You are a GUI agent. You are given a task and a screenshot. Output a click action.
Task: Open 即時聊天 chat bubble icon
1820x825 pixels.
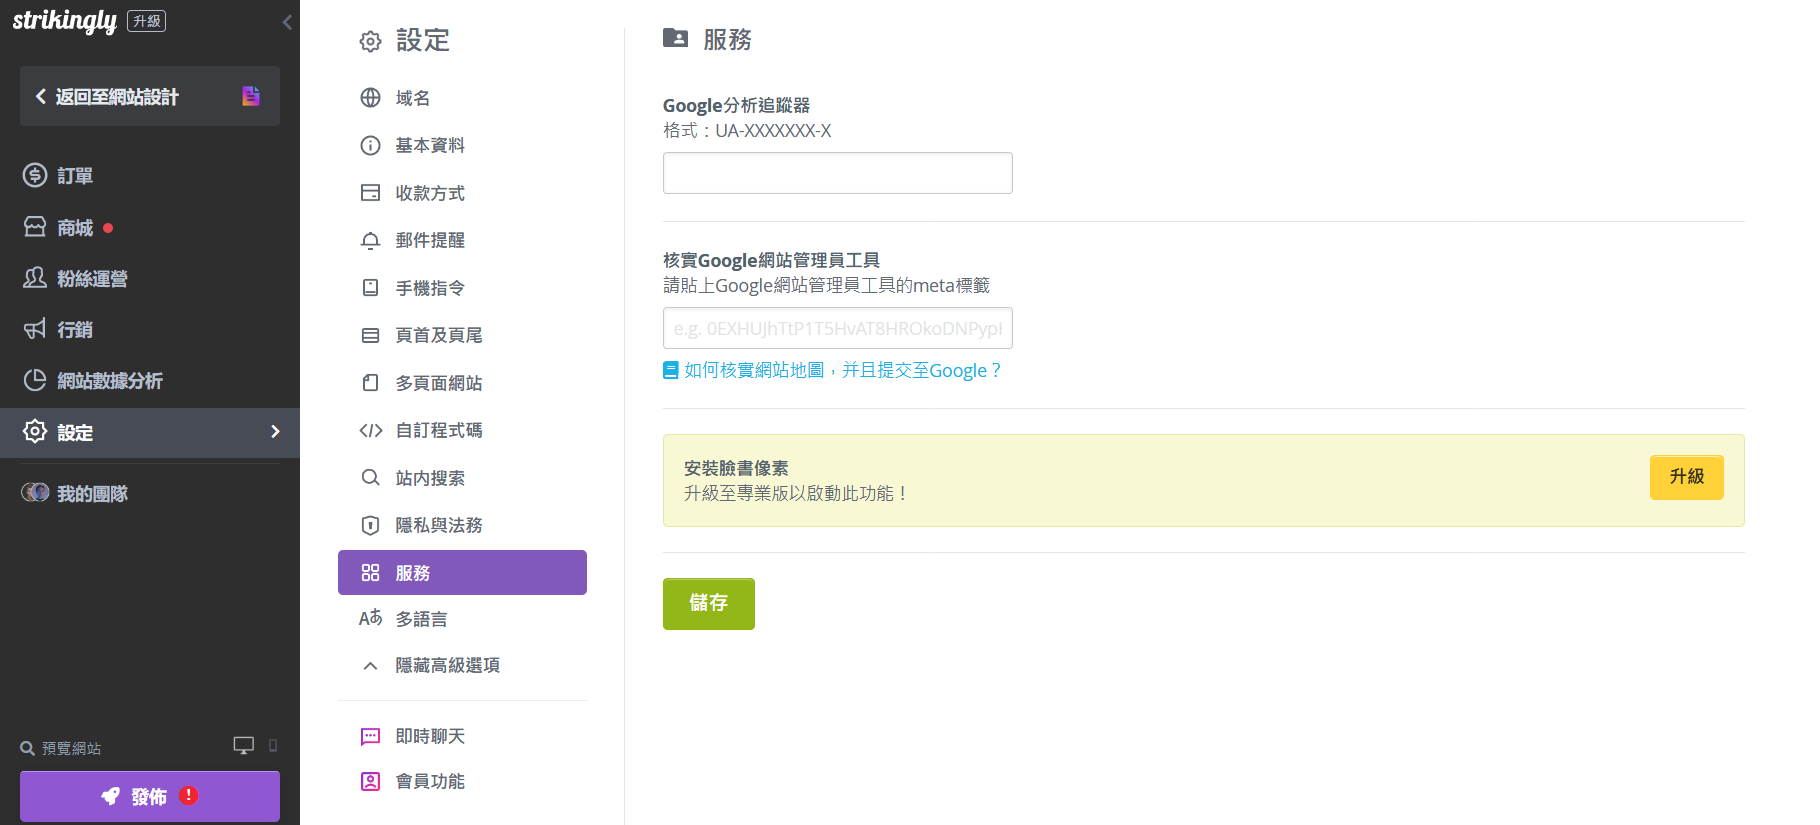pos(371,736)
